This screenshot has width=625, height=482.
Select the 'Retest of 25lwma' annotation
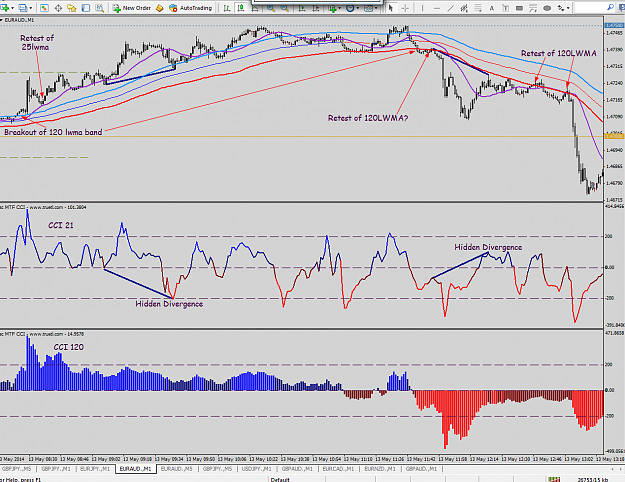(x=37, y=43)
